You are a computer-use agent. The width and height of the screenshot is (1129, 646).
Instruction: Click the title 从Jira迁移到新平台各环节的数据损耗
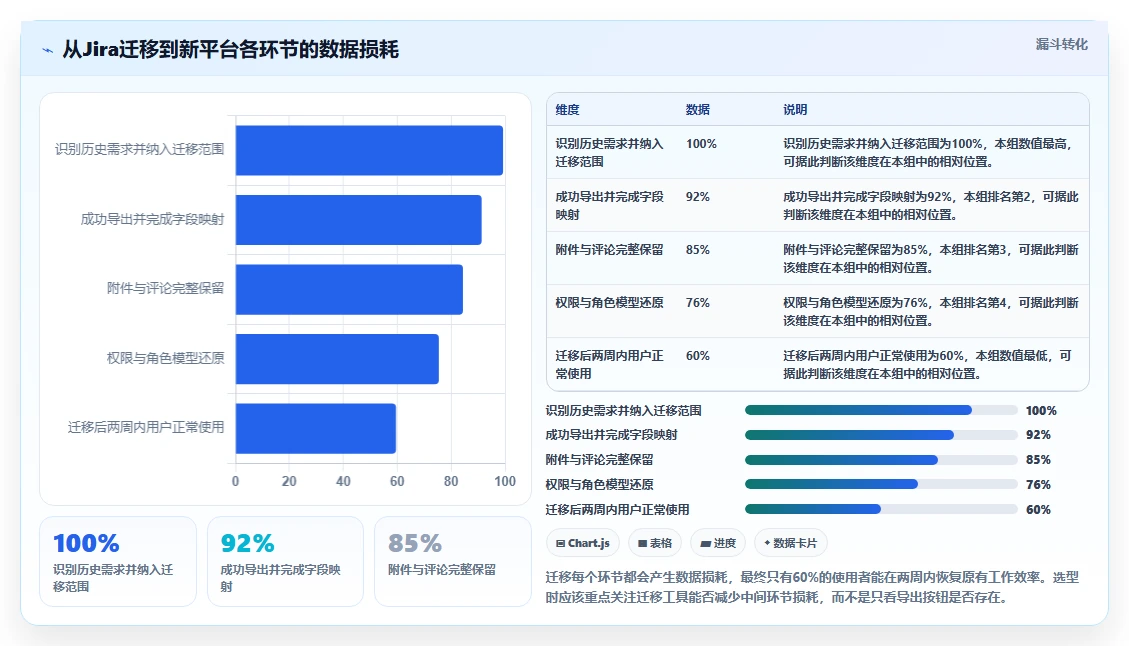pyautogui.click(x=230, y=50)
